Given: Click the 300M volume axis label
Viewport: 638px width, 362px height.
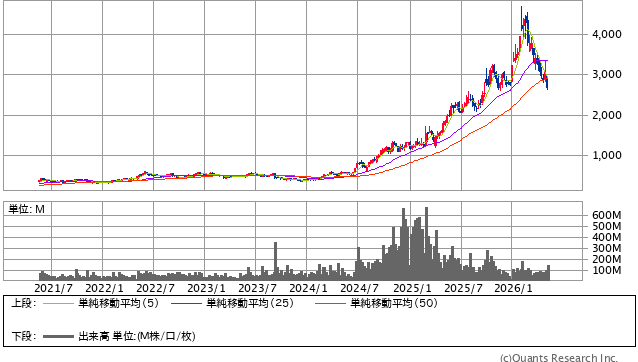Looking at the screenshot, I should click(607, 248).
